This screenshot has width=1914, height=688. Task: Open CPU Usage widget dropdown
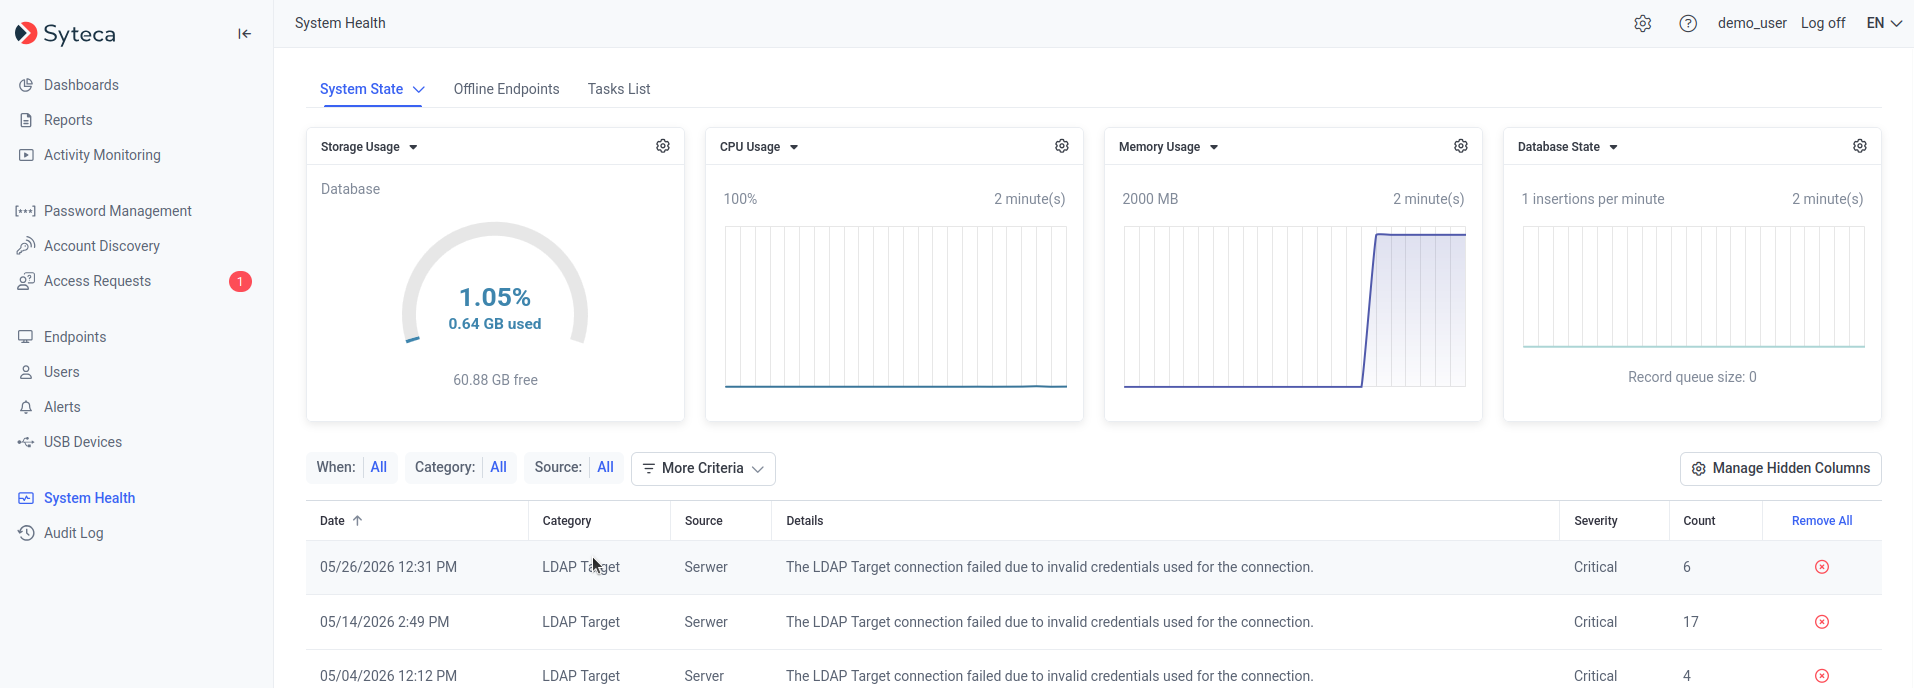[794, 147]
